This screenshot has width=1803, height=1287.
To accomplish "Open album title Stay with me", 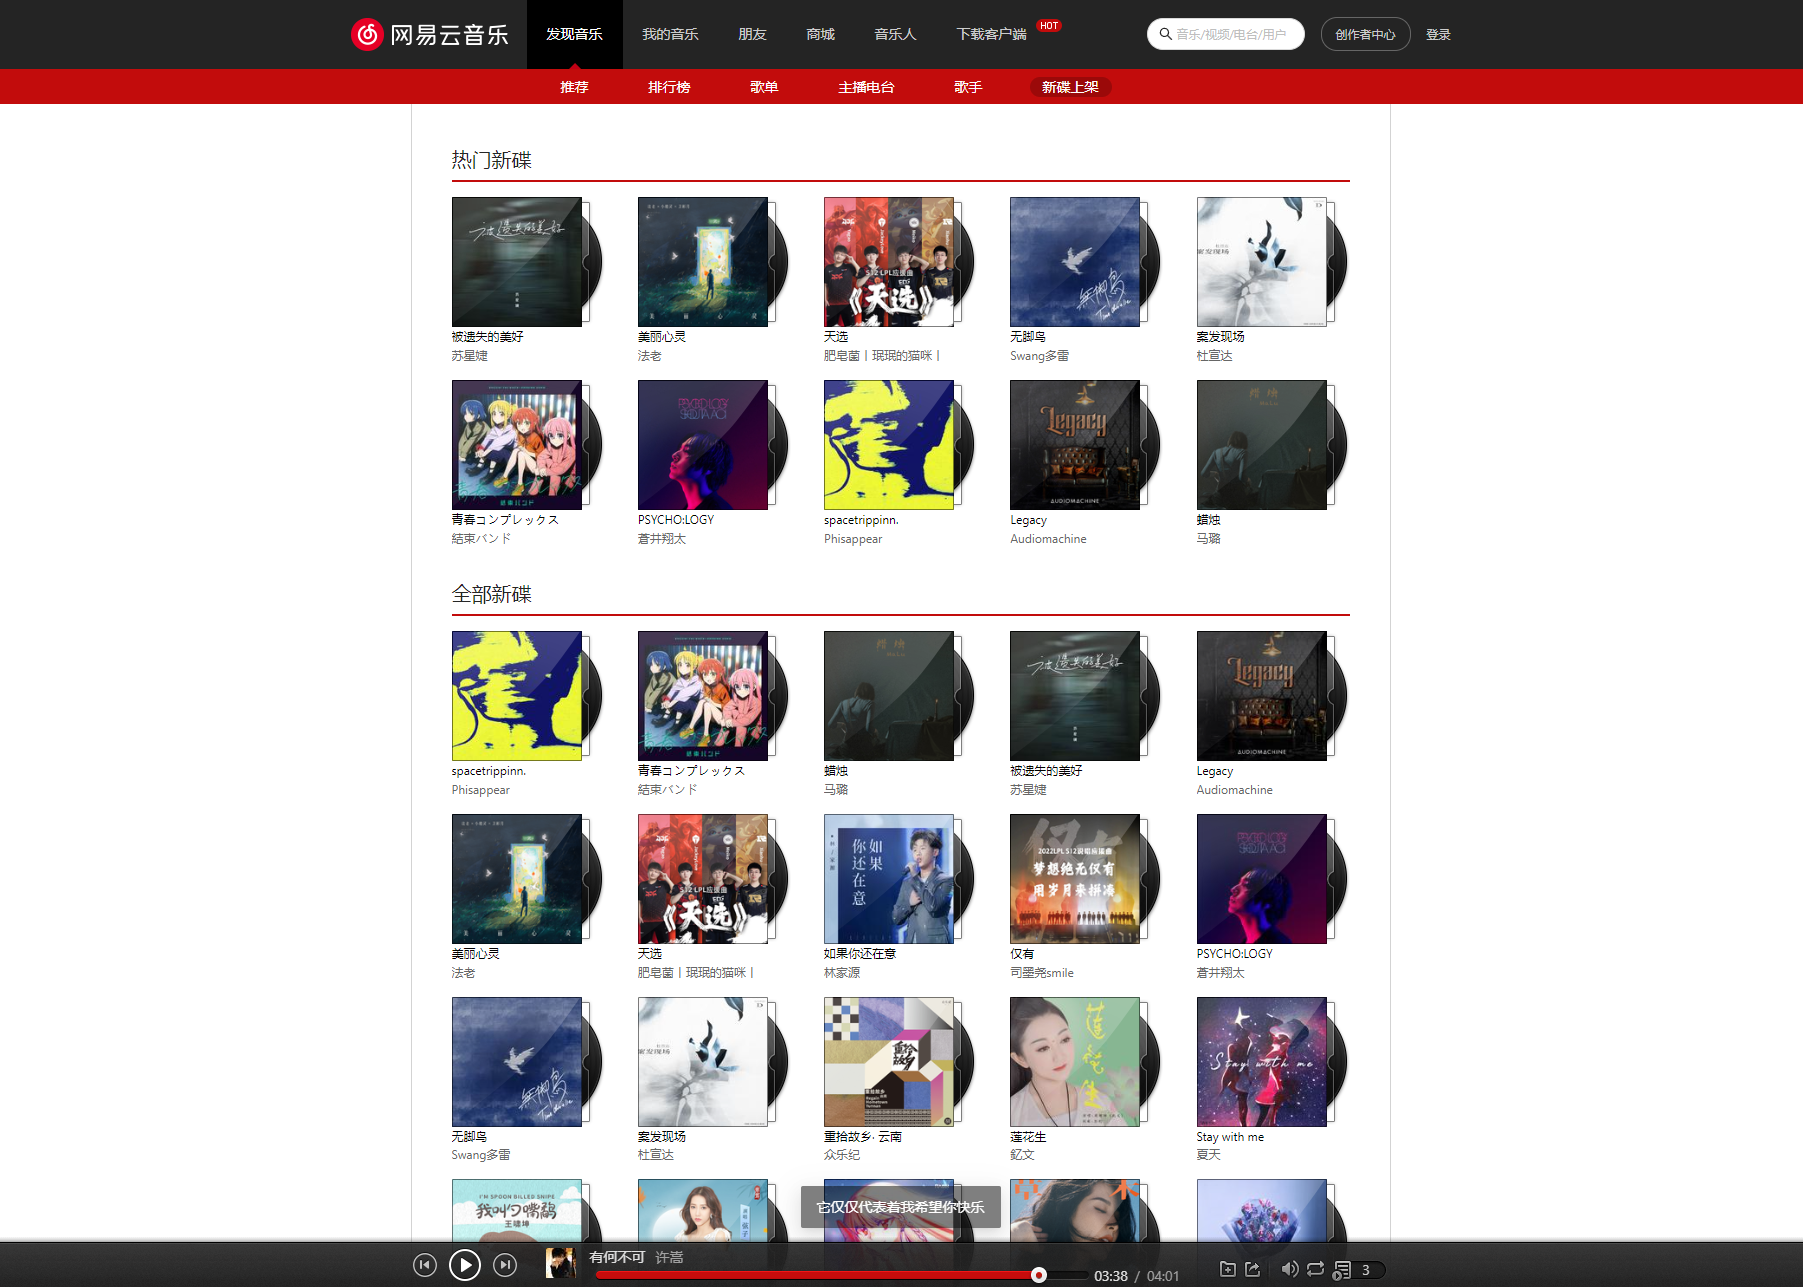I will tap(1230, 1137).
